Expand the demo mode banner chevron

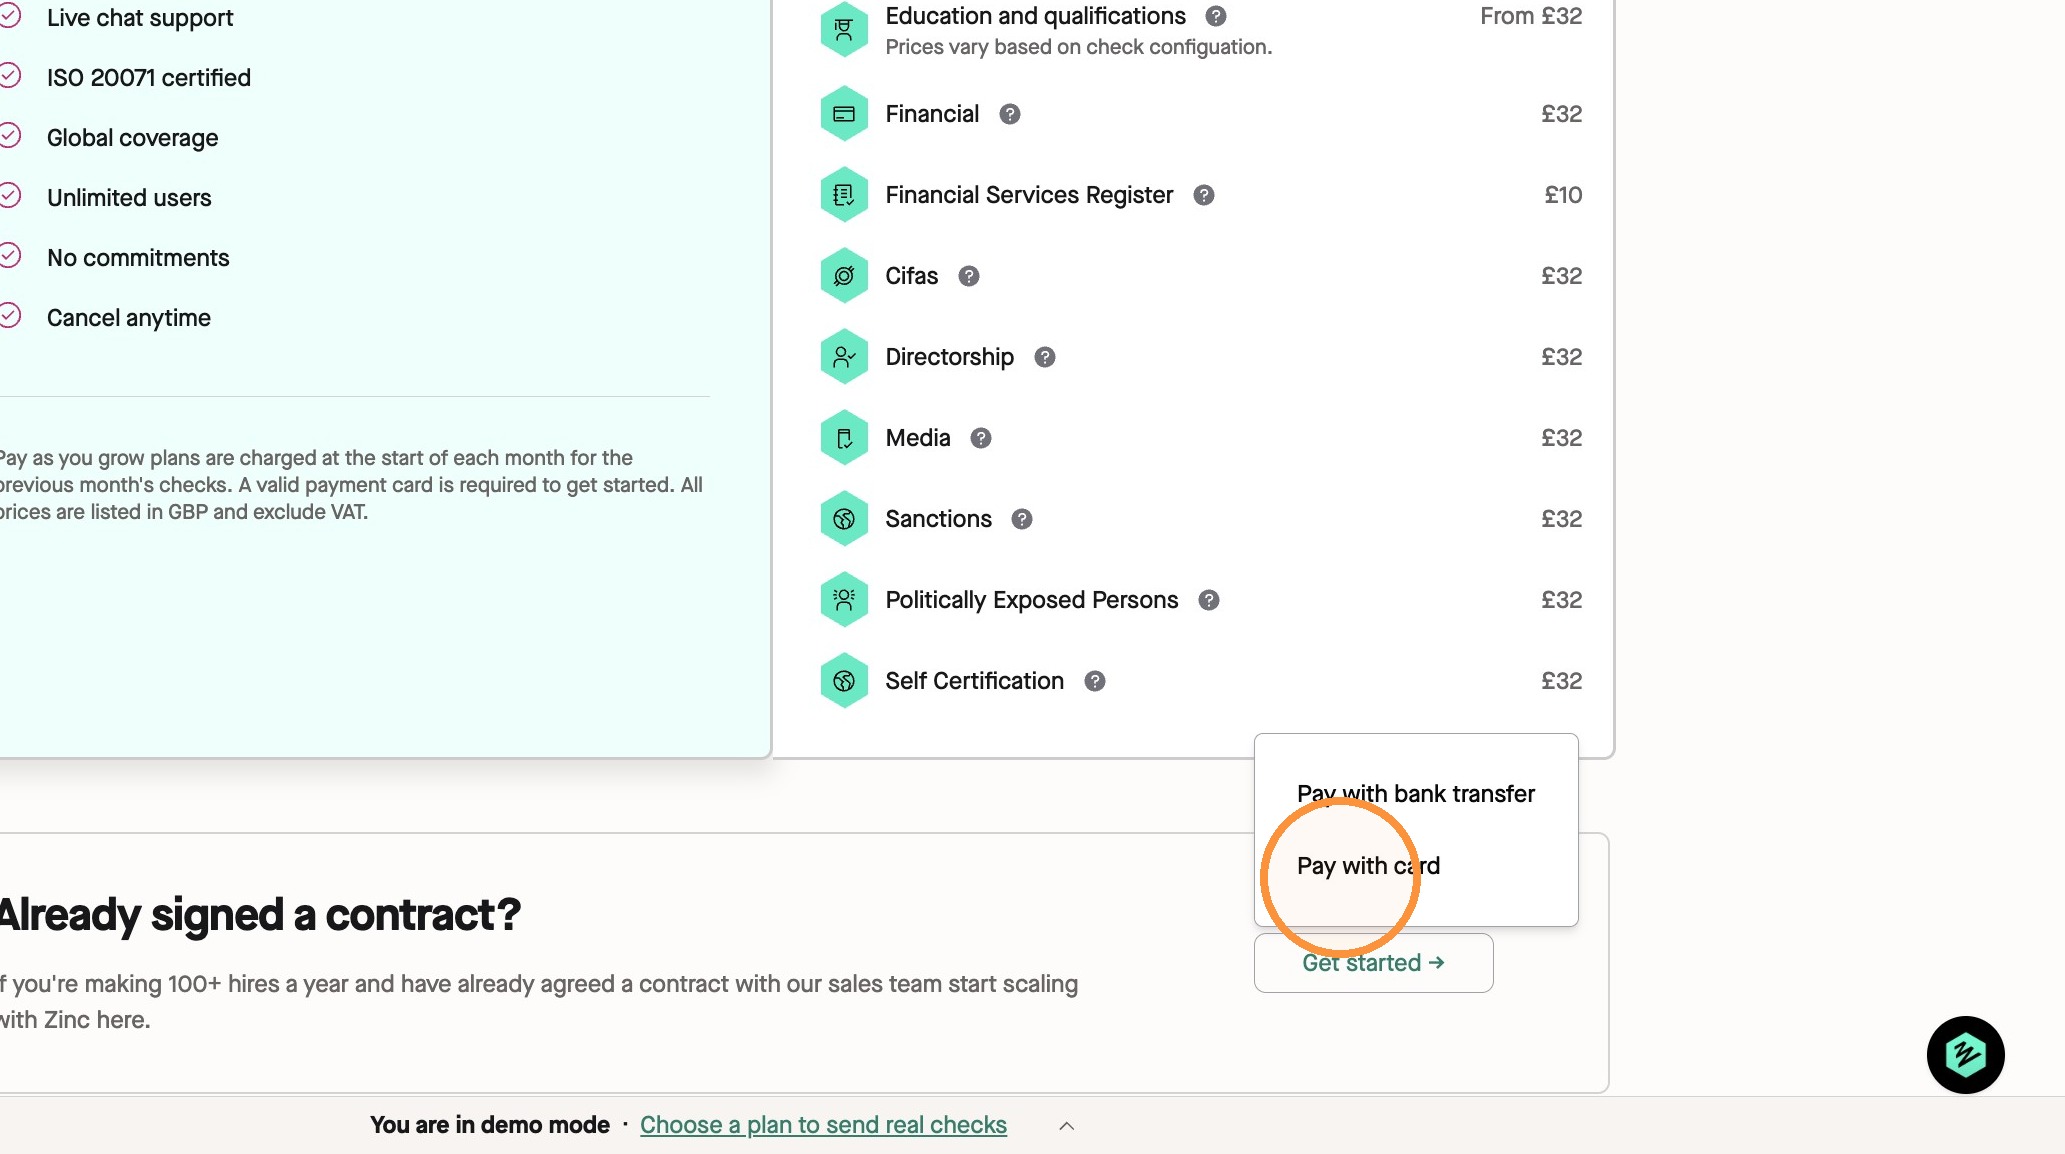[1067, 1126]
